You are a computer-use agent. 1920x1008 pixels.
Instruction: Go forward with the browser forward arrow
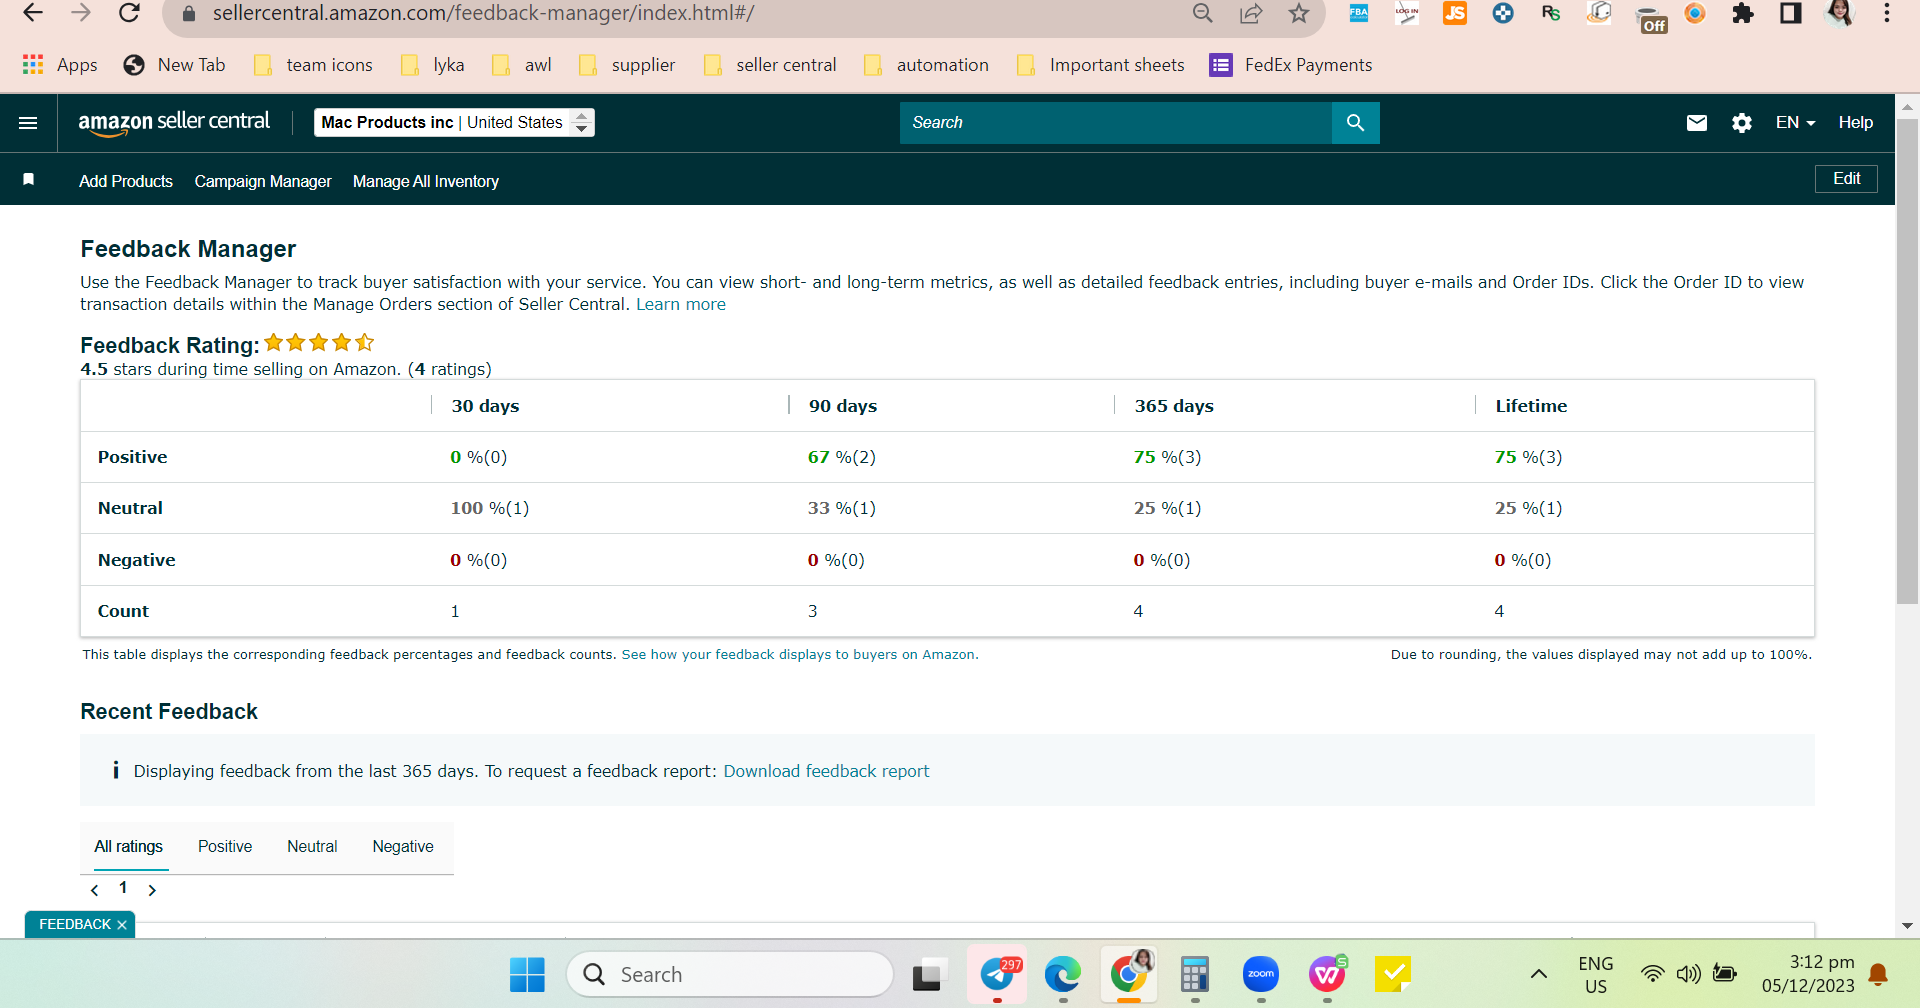click(81, 13)
